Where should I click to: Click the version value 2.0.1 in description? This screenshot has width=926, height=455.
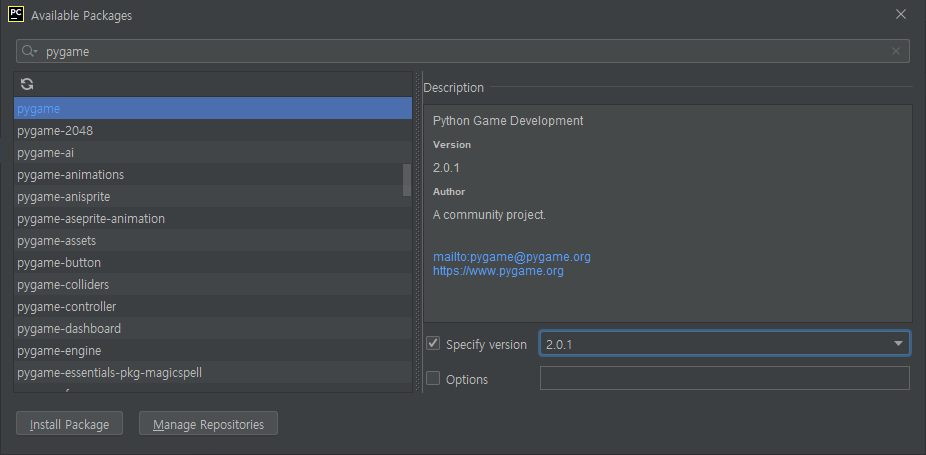[446, 168]
